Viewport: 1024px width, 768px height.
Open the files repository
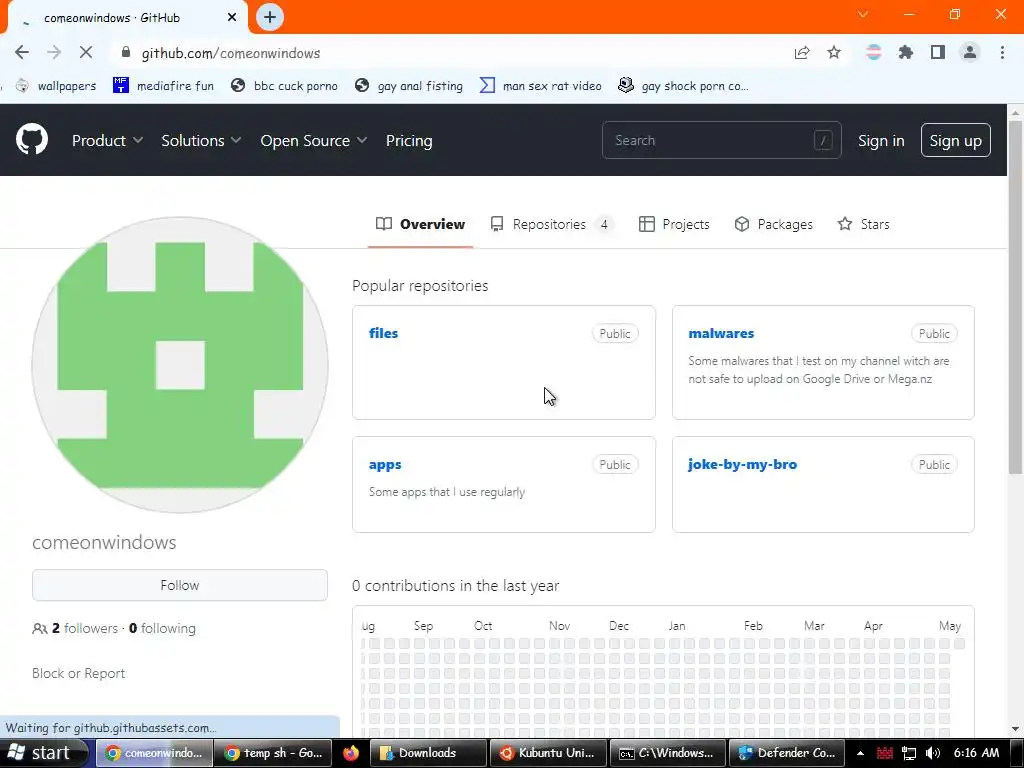pyautogui.click(x=383, y=333)
